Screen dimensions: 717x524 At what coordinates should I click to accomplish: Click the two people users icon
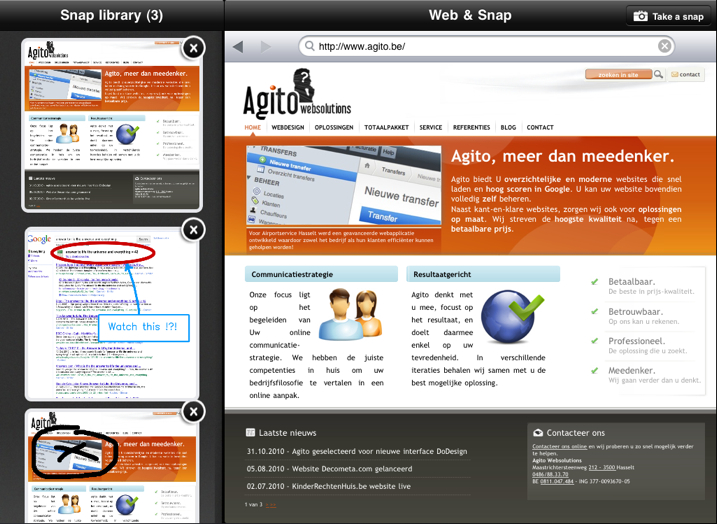pos(351,315)
